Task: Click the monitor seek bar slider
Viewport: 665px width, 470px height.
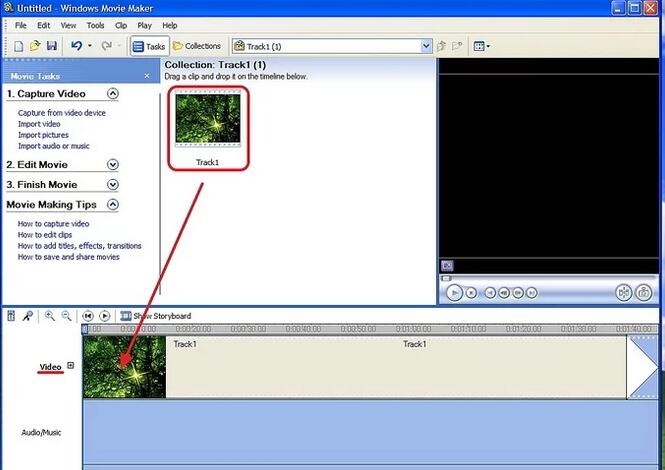Action: [x=446, y=278]
